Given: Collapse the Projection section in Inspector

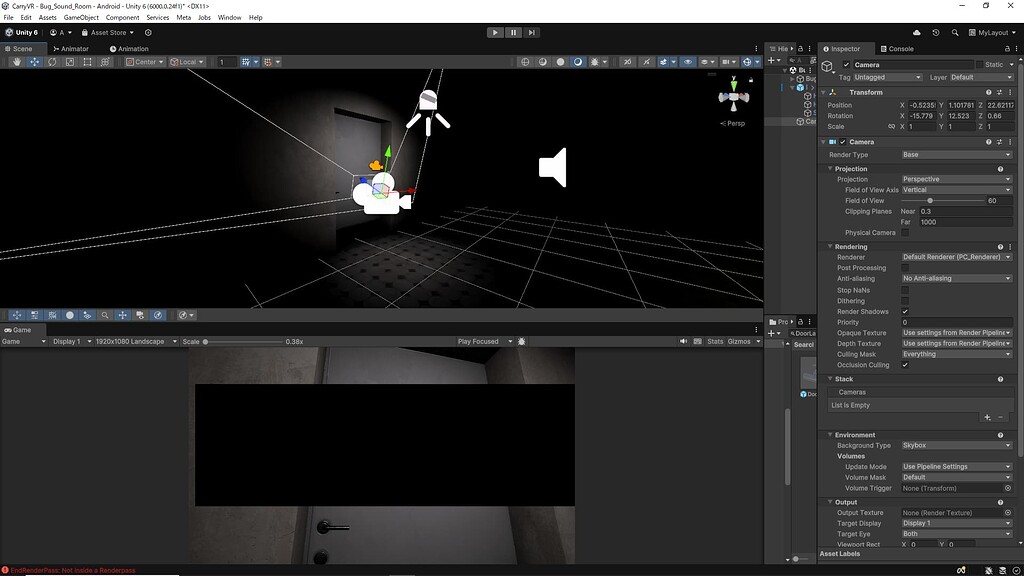Looking at the screenshot, I should coord(830,168).
